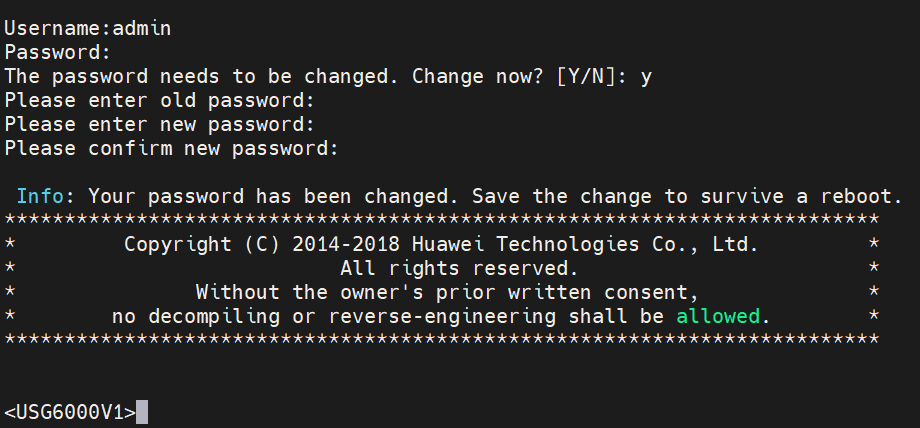This screenshot has height=428, width=920.
Task: Click the bottom asterisk border of the banner
Action: tap(442, 340)
